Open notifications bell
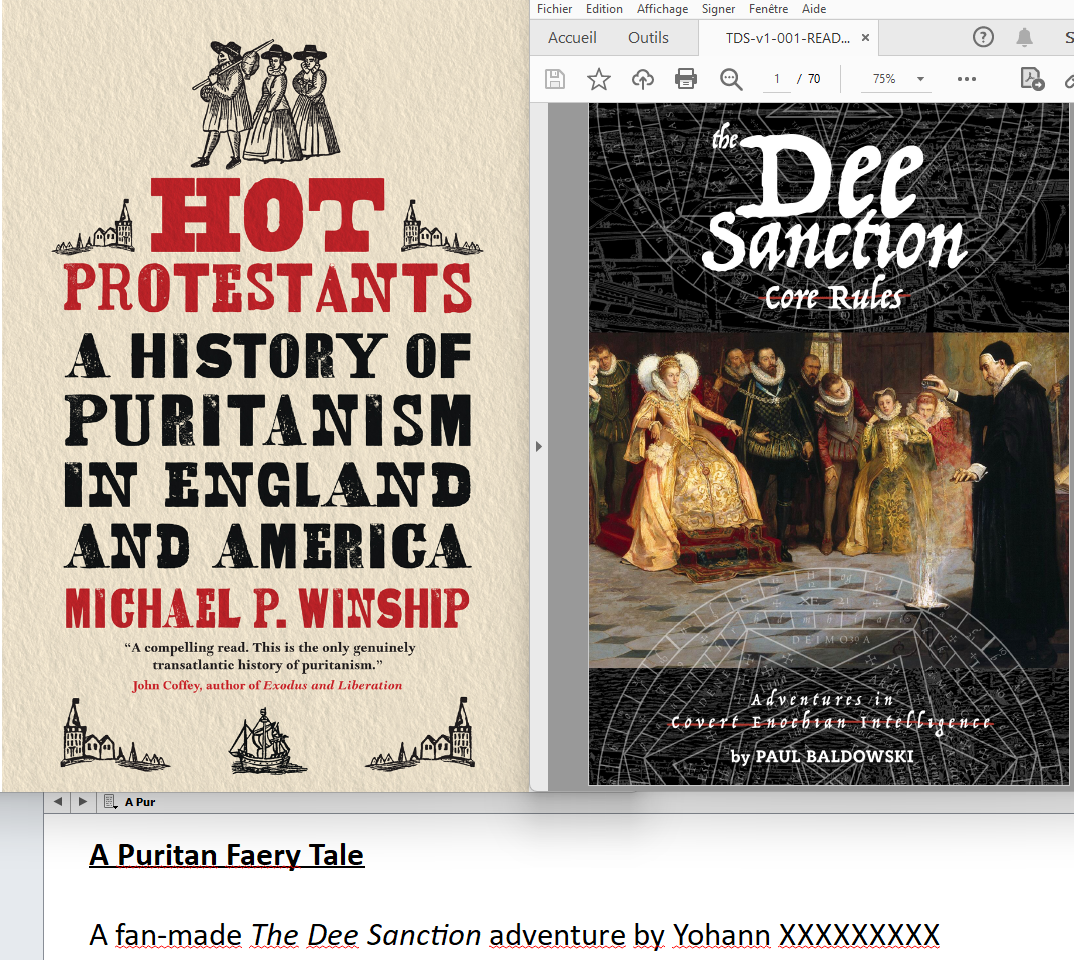This screenshot has height=960, width=1074. pyautogui.click(x=1024, y=38)
